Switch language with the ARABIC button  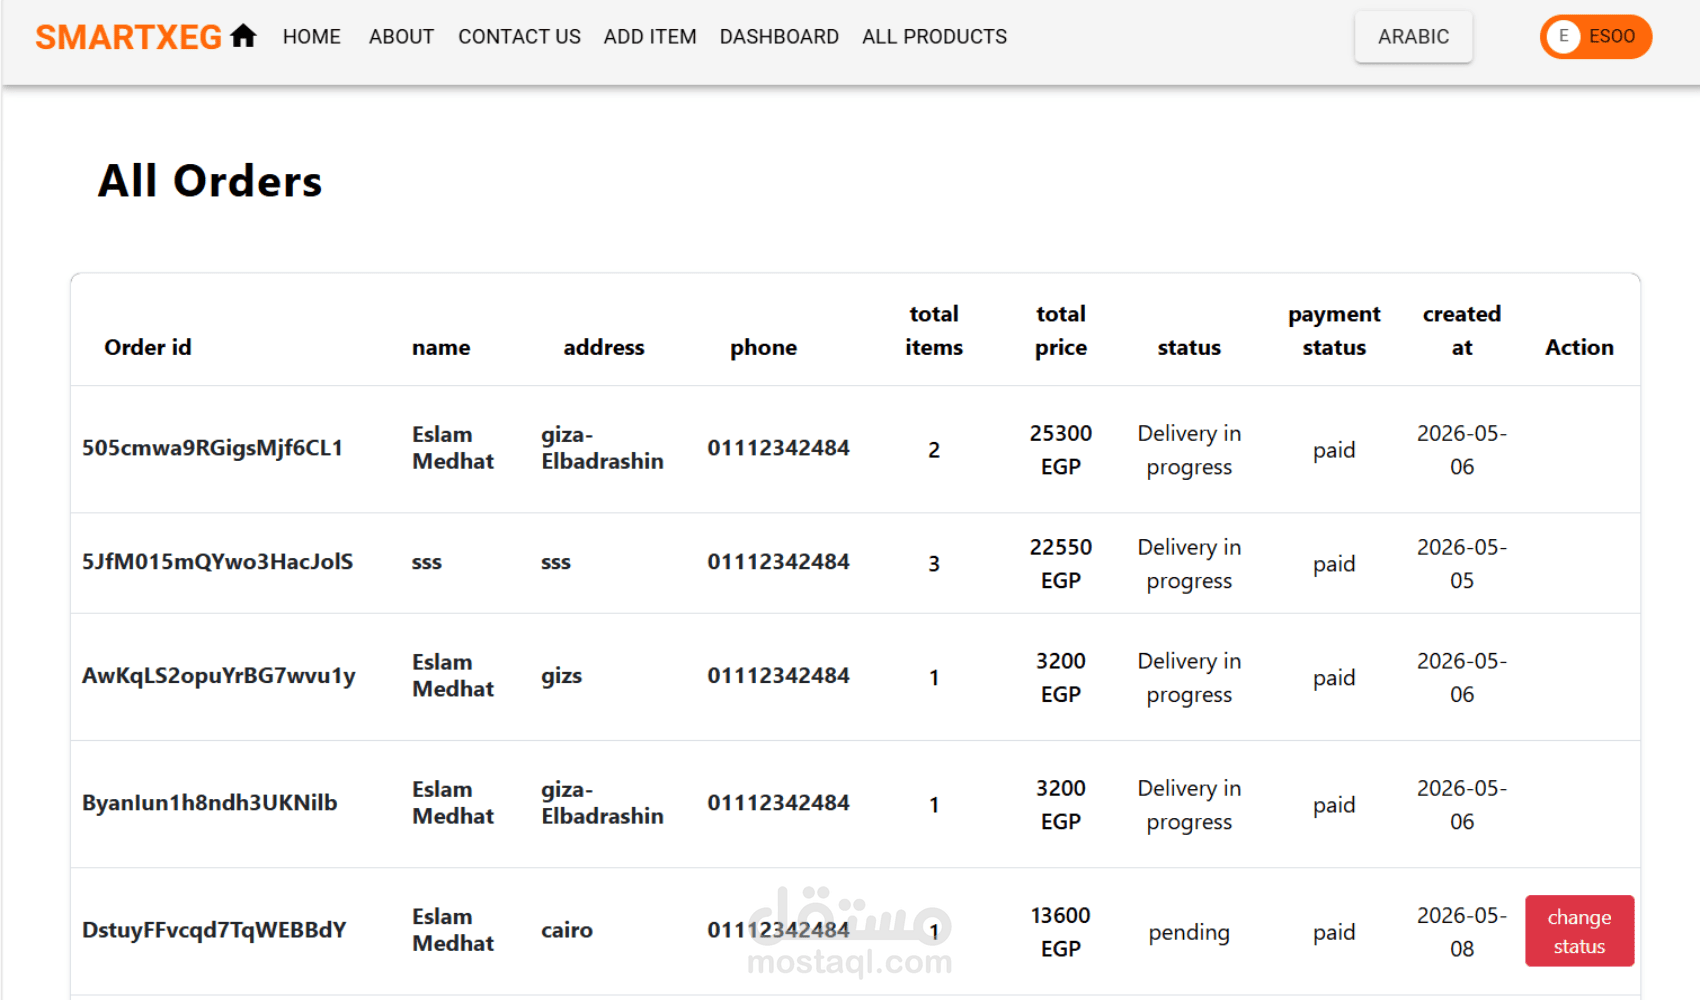click(1413, 37)
